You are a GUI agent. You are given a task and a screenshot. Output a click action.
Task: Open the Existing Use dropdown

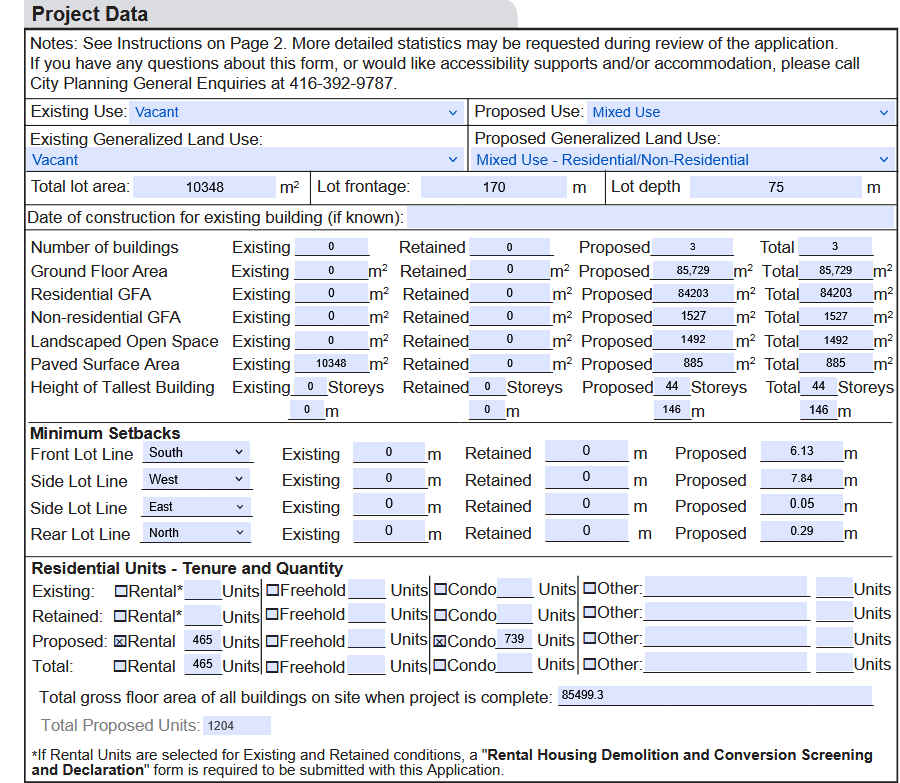point(295,112)
